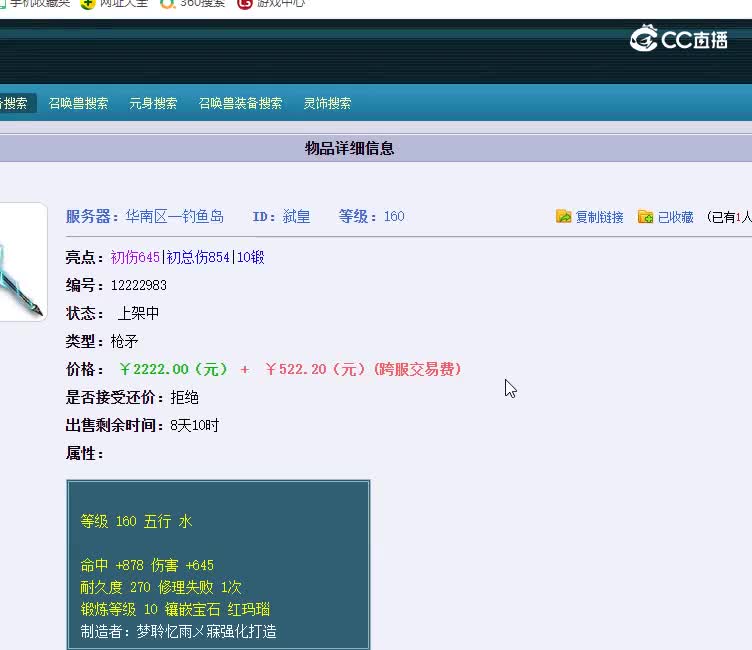
Task: Click highlight text 初总伤854
Action: point(198,258)
